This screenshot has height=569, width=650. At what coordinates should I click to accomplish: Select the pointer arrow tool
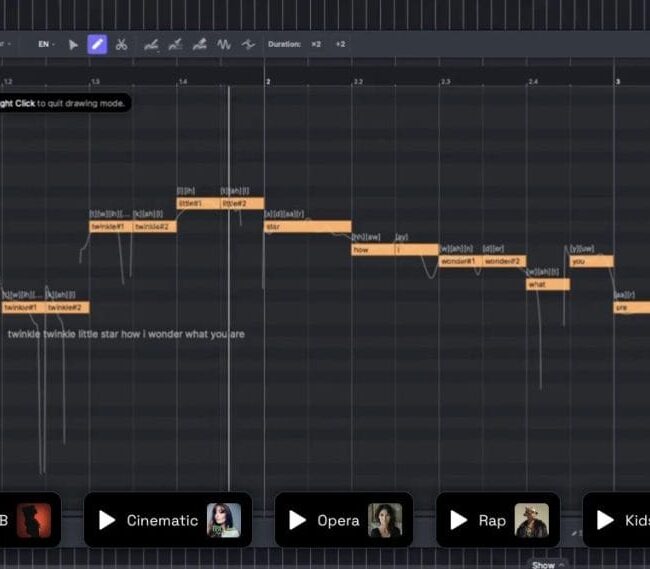[x=73, y=44]
